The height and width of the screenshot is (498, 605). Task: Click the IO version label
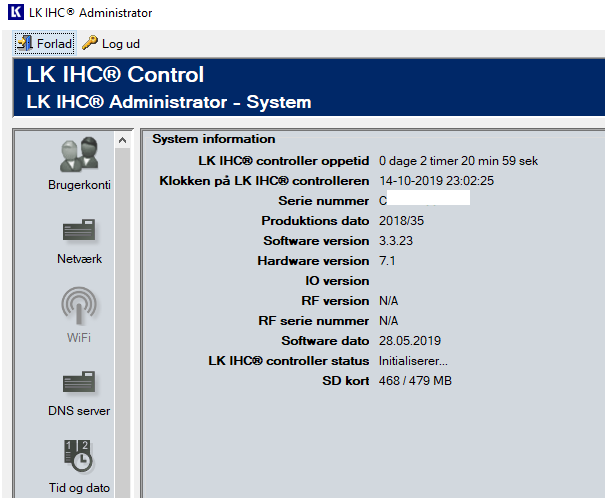click(337, 281)
